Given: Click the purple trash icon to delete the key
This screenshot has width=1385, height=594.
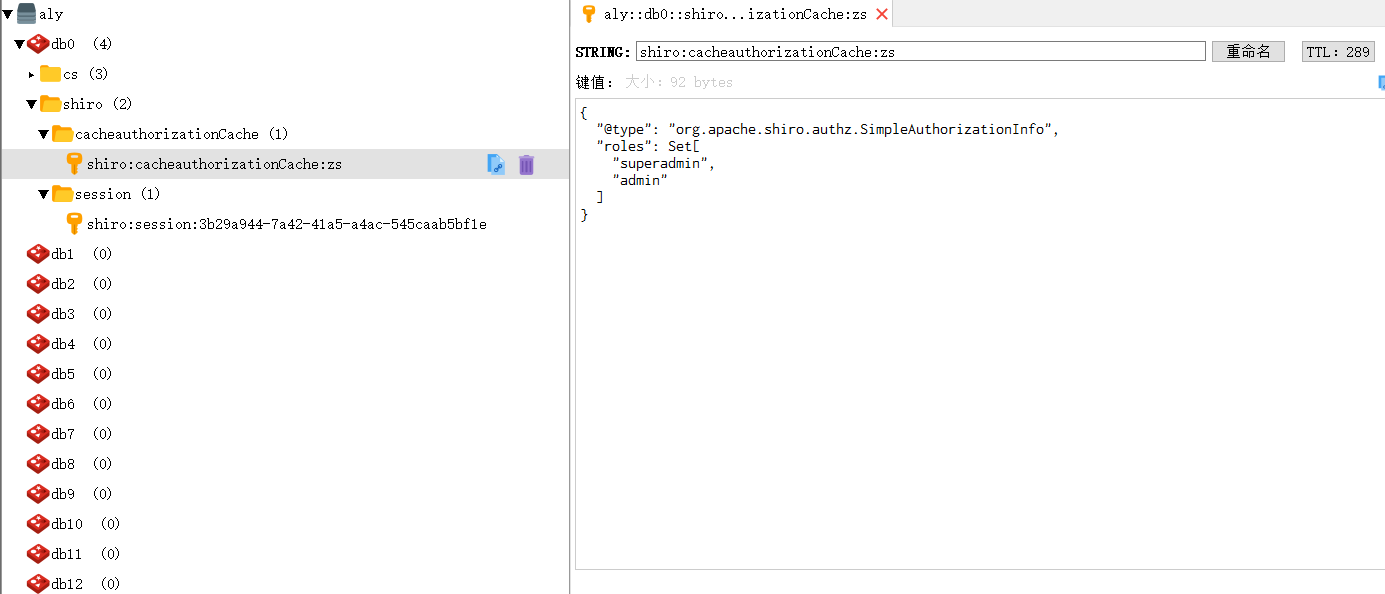Looking at the screenshot, I should point(526,164).
